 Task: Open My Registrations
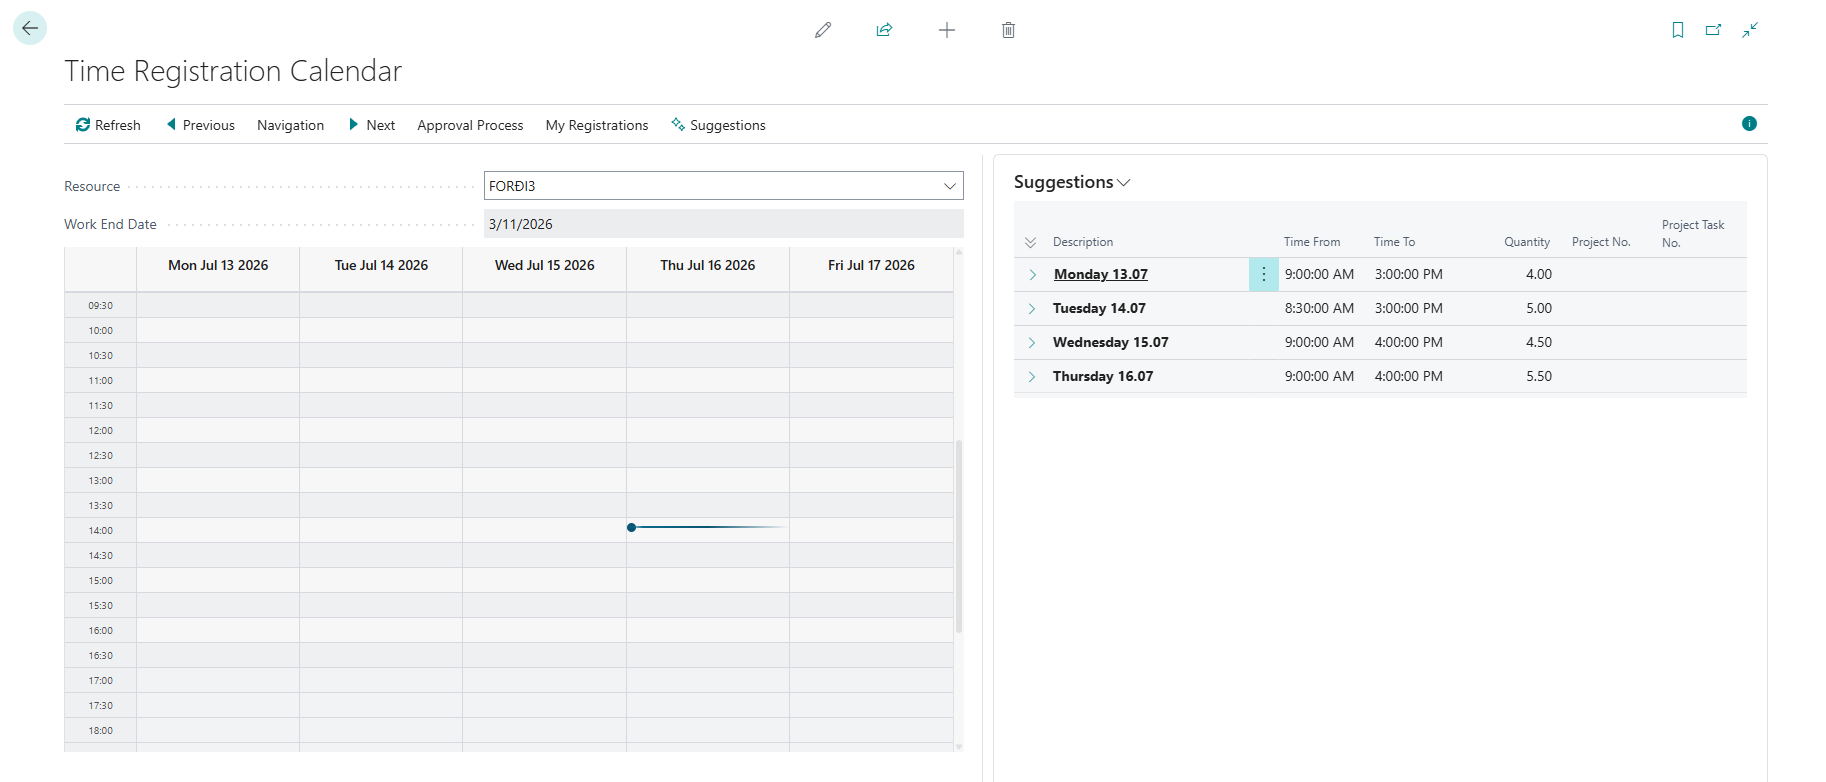[x=597, y=125]
